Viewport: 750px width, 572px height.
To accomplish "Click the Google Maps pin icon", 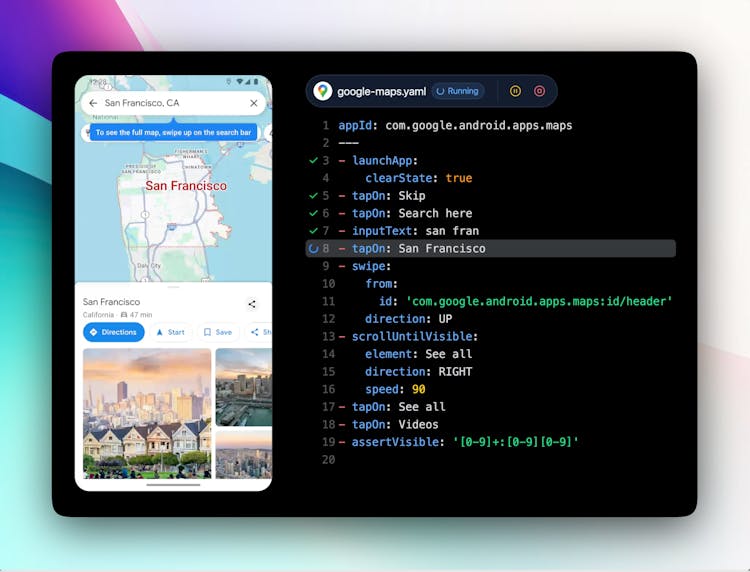I will click(x=322, y=91).
